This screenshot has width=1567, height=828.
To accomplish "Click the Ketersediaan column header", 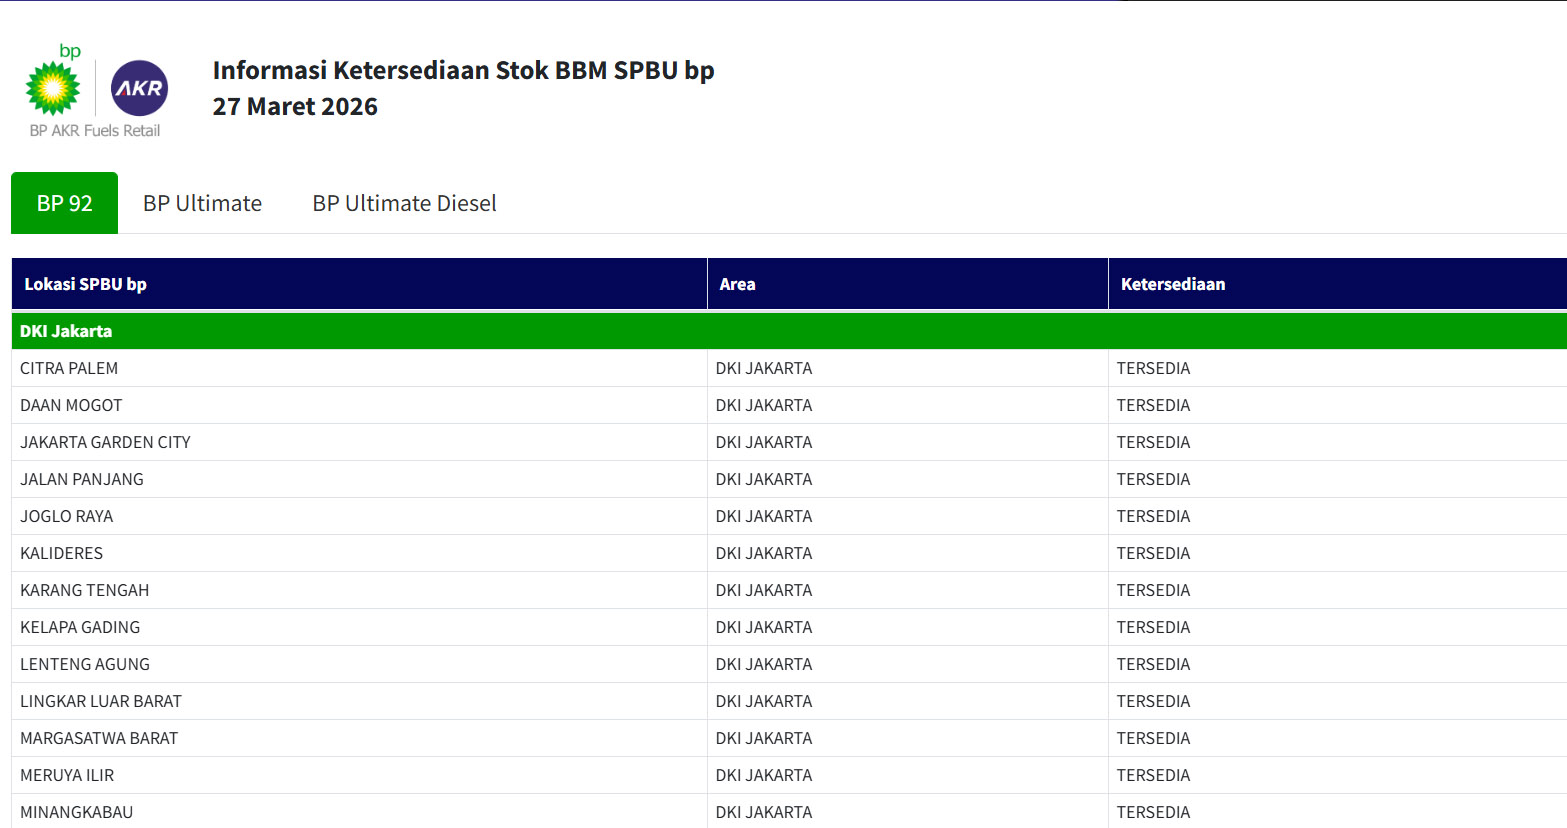I will [1172, 285].
